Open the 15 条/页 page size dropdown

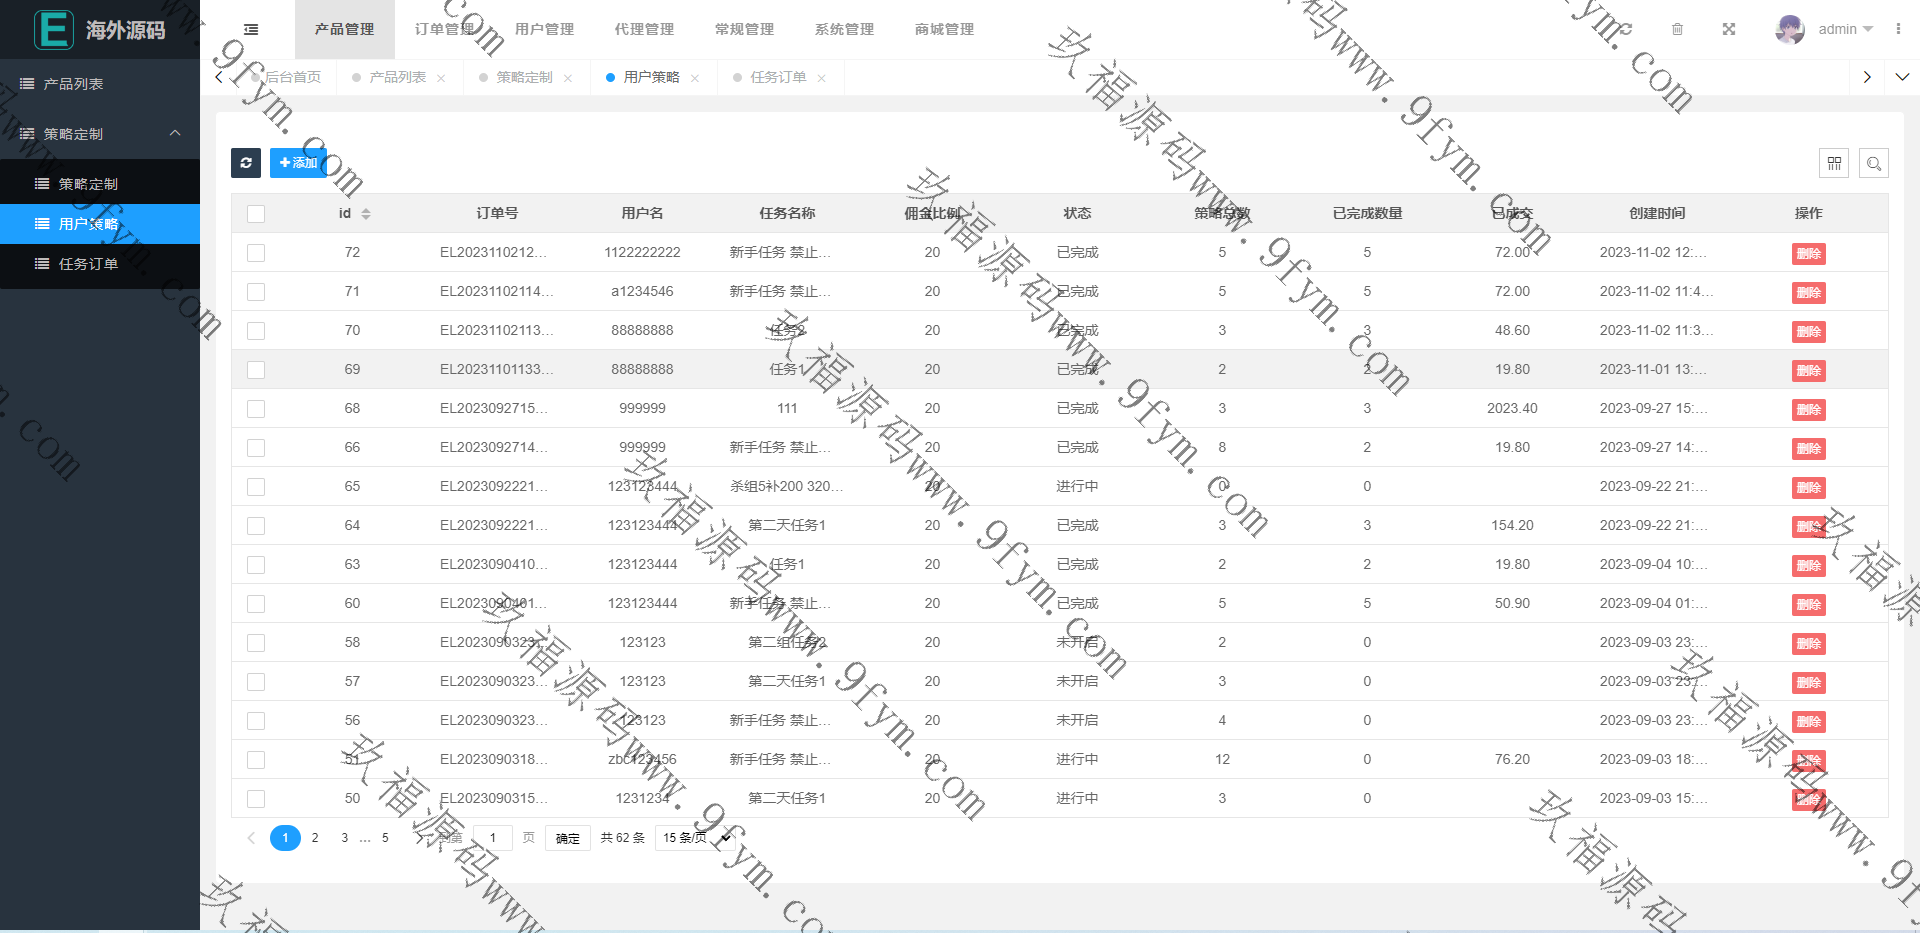point(696,838)
